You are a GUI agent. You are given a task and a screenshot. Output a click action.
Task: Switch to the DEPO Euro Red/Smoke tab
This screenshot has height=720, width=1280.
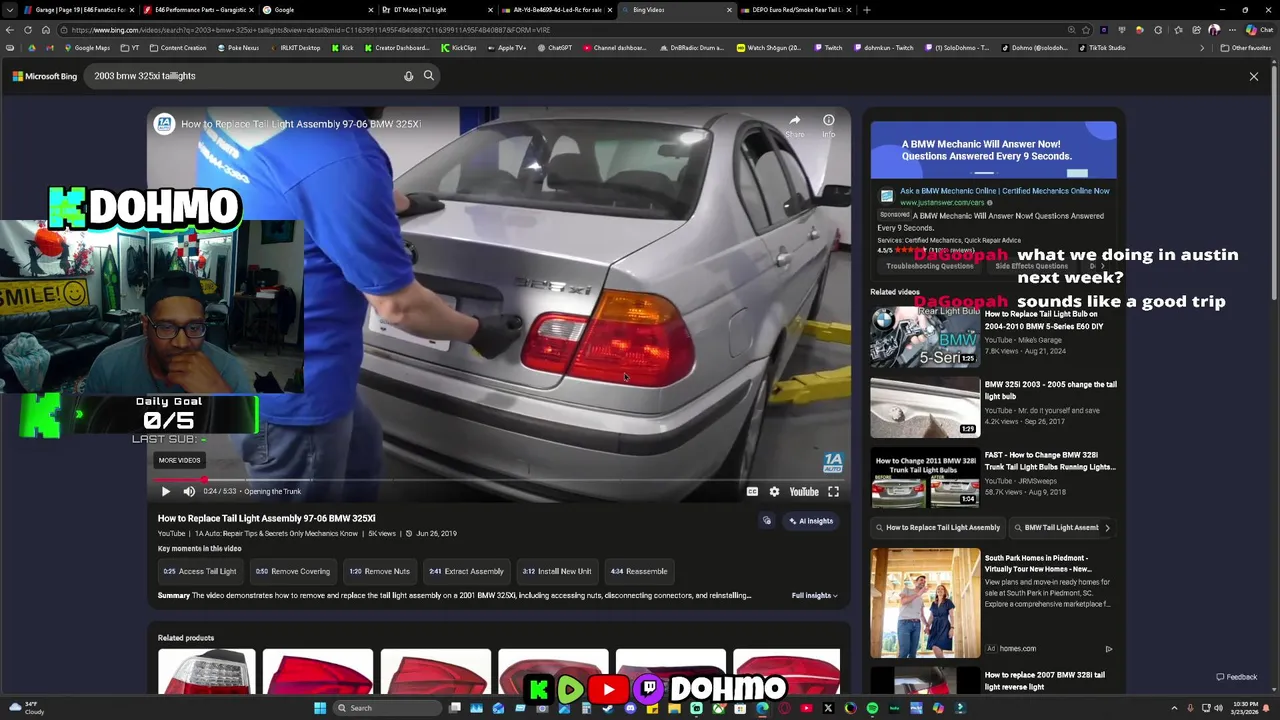[795, 10]
